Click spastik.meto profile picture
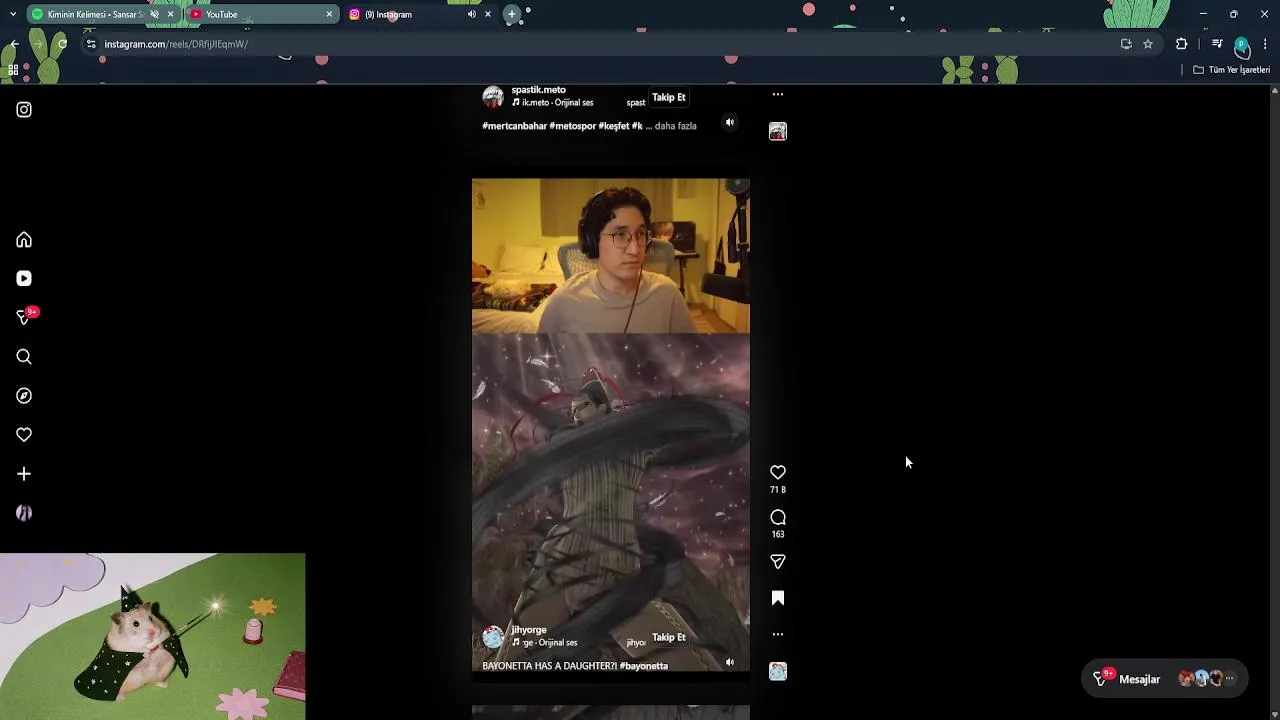The height and width of the screenshot is (720, 1280). tap(493, 97)
